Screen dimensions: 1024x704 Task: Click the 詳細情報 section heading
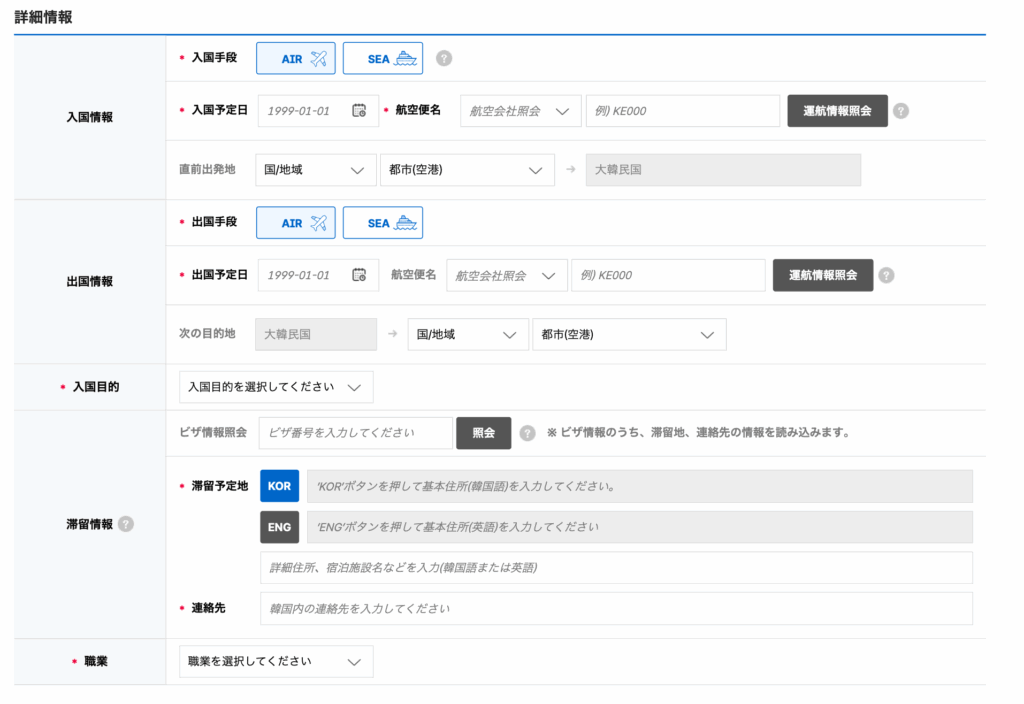point(43,17)
